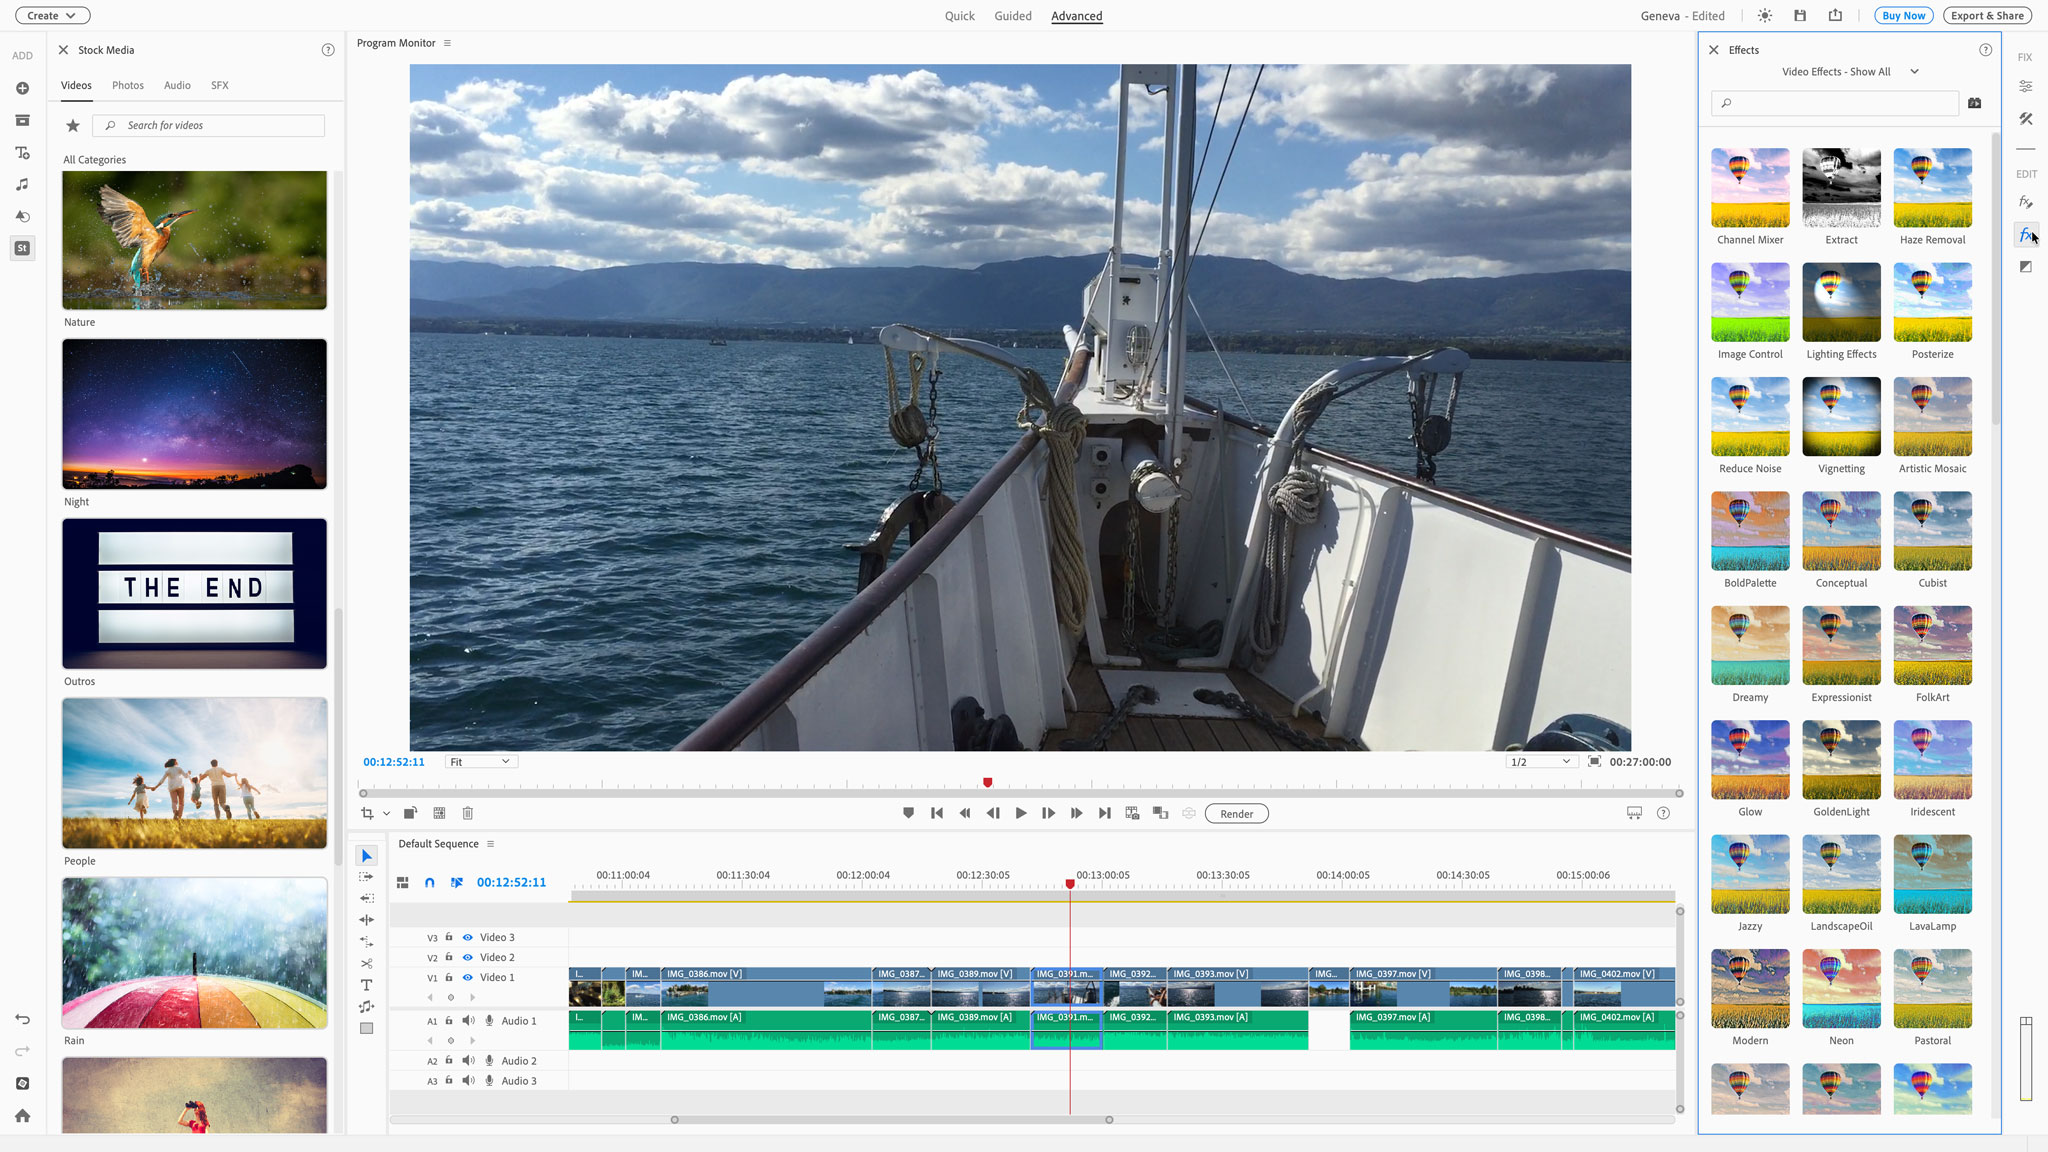Open the Titles icon in left sidebar
This screenshot has width=2048, height=1152.
(22, 153)
